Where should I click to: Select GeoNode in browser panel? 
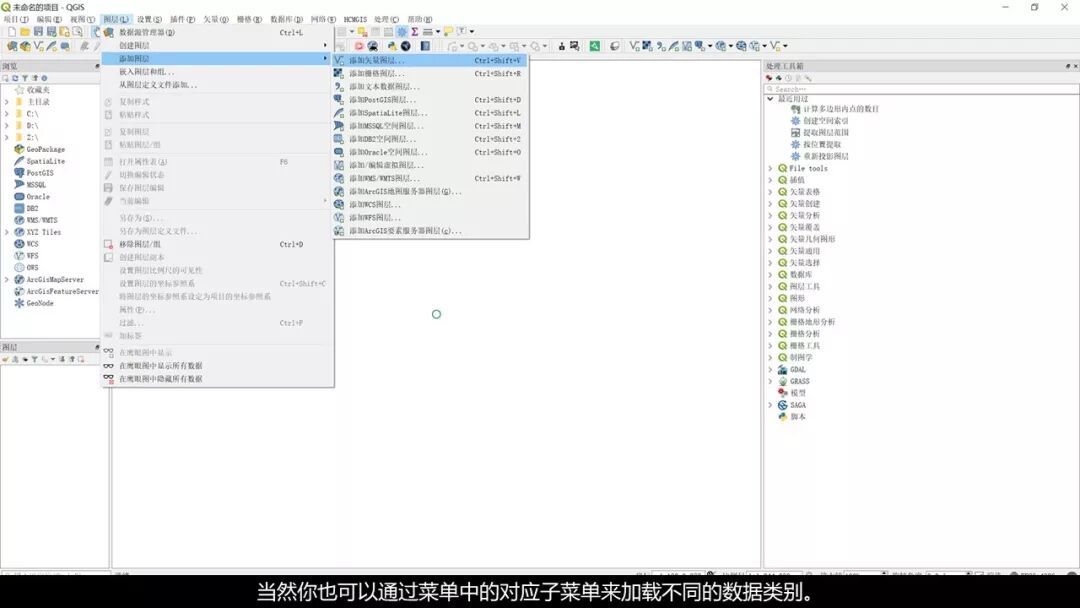[x=39, y=303]
